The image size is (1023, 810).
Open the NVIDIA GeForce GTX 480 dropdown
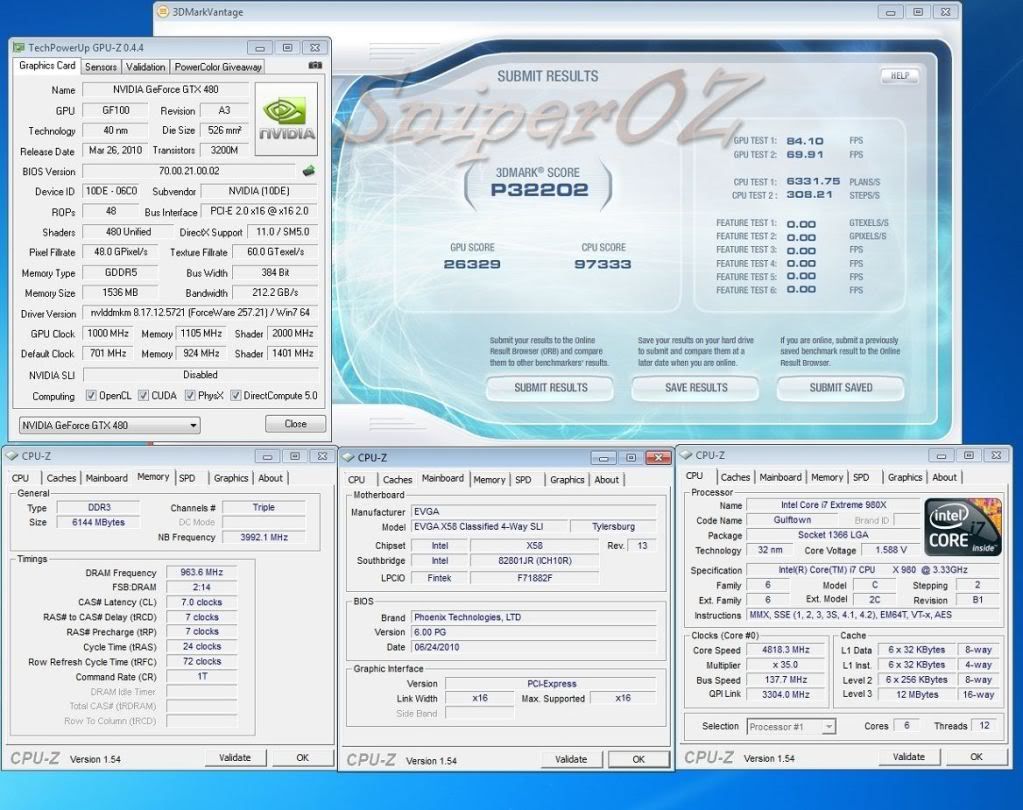108,425
